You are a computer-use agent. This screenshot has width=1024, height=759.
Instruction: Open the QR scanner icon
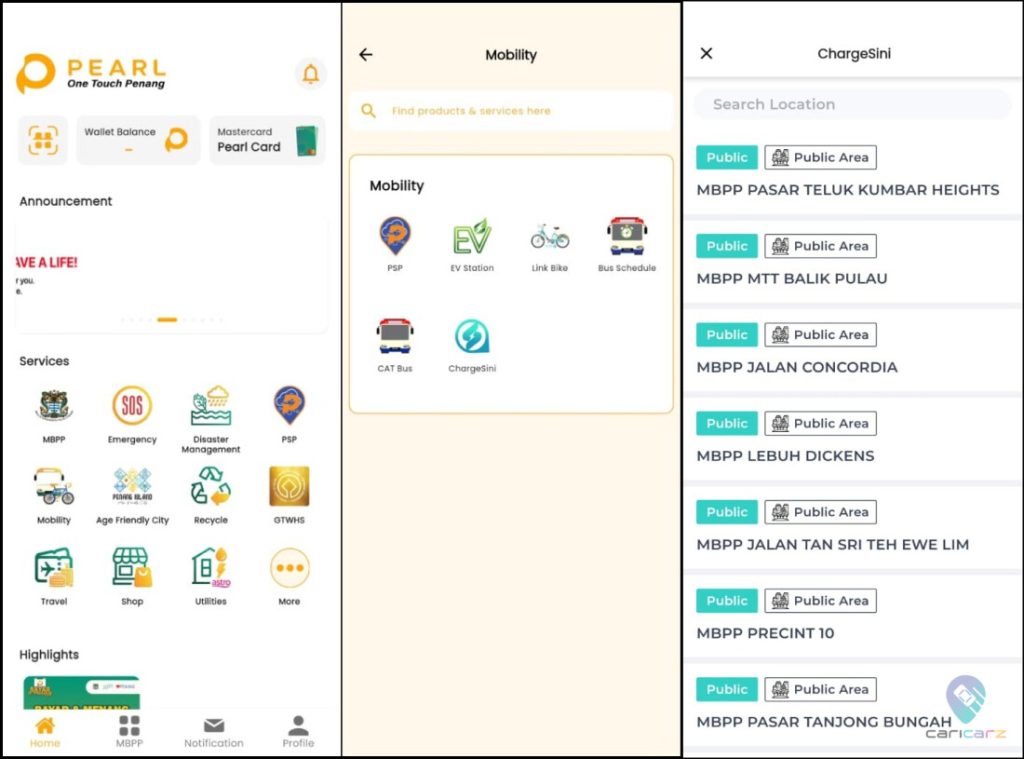[43, 140]
